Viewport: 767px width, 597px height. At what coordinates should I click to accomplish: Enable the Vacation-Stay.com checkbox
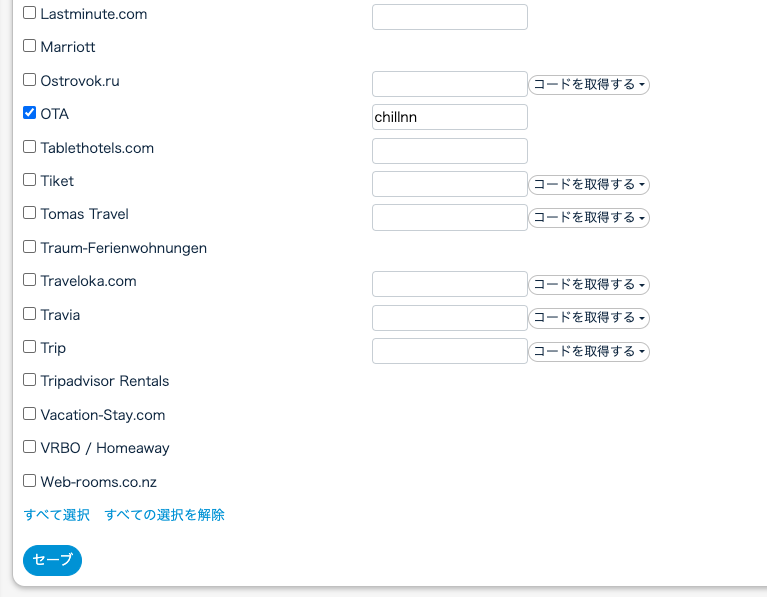(30, 414)
